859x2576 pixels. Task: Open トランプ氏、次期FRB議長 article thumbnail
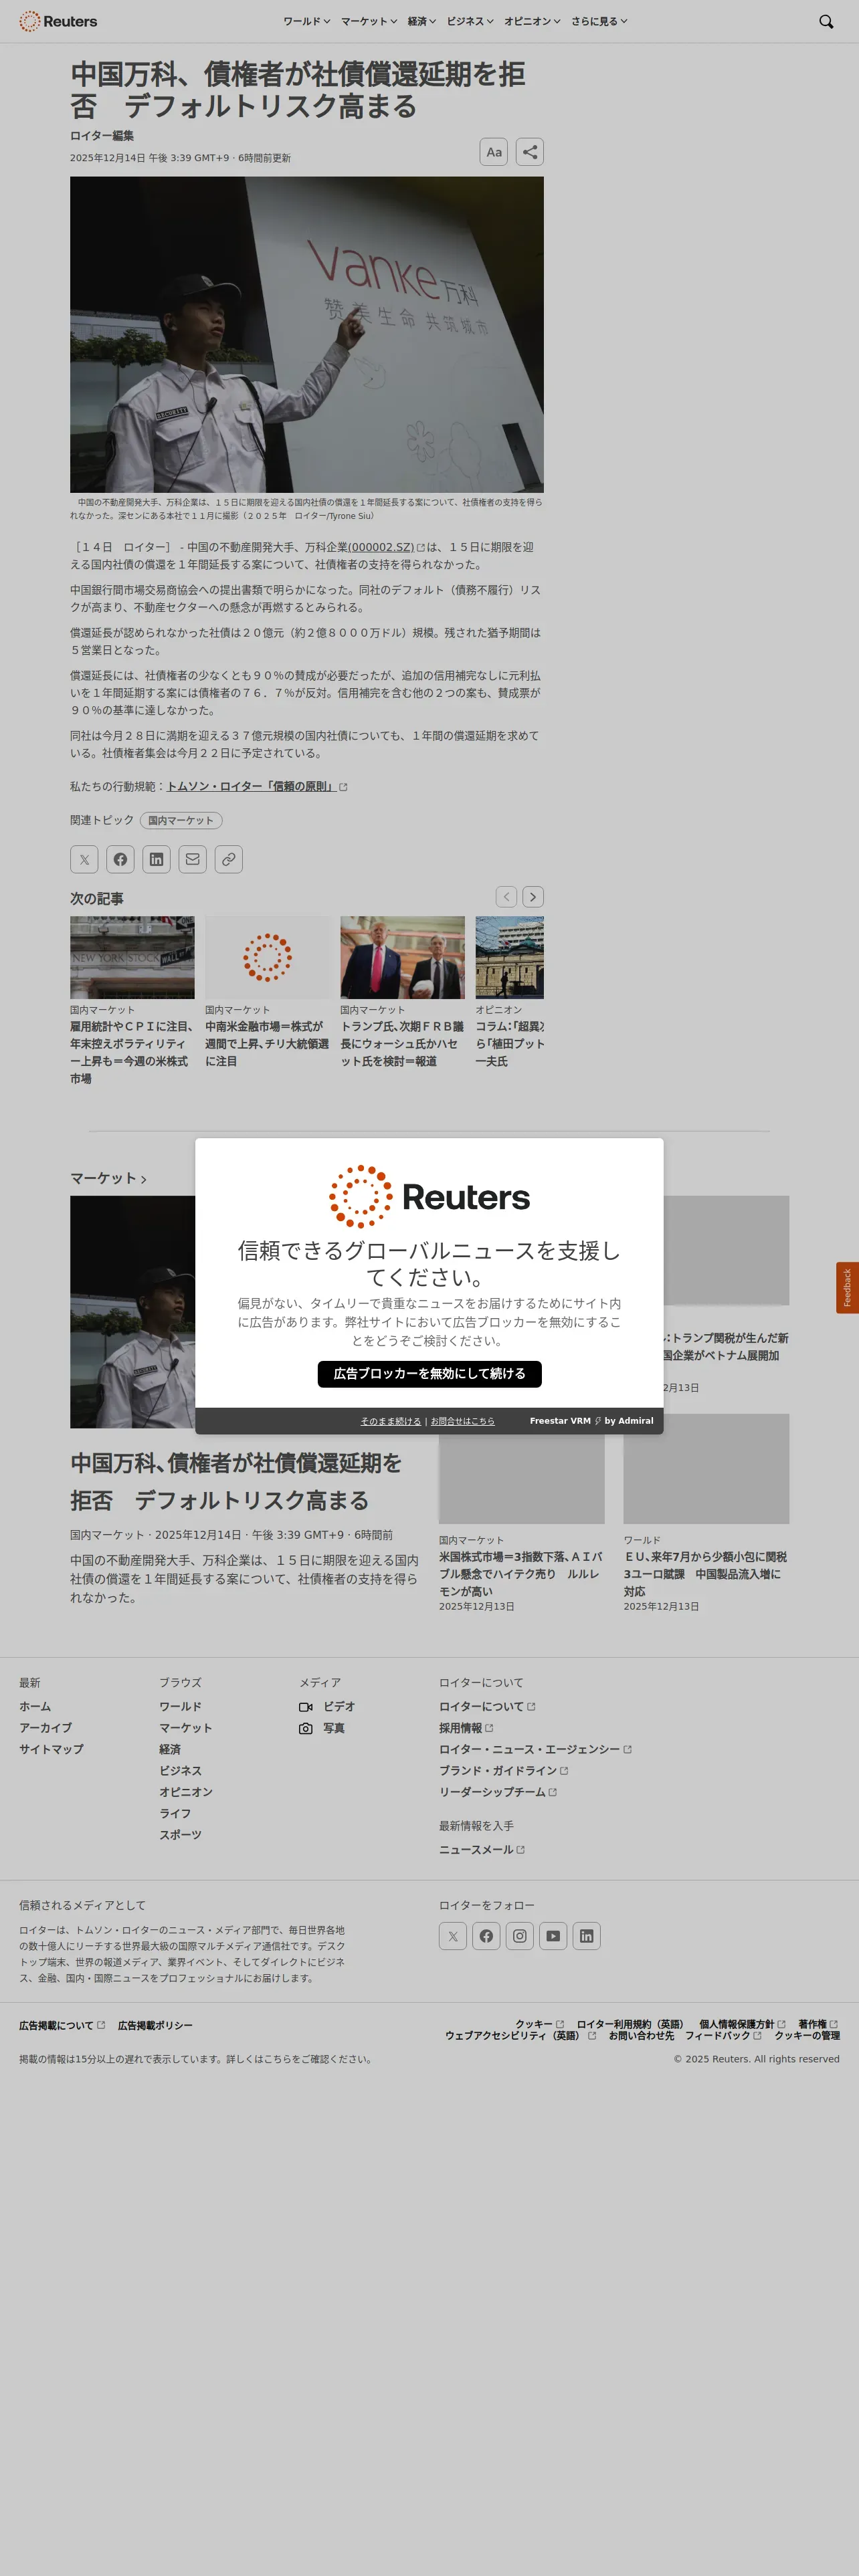pyautogui.click(x=402, y=957)
